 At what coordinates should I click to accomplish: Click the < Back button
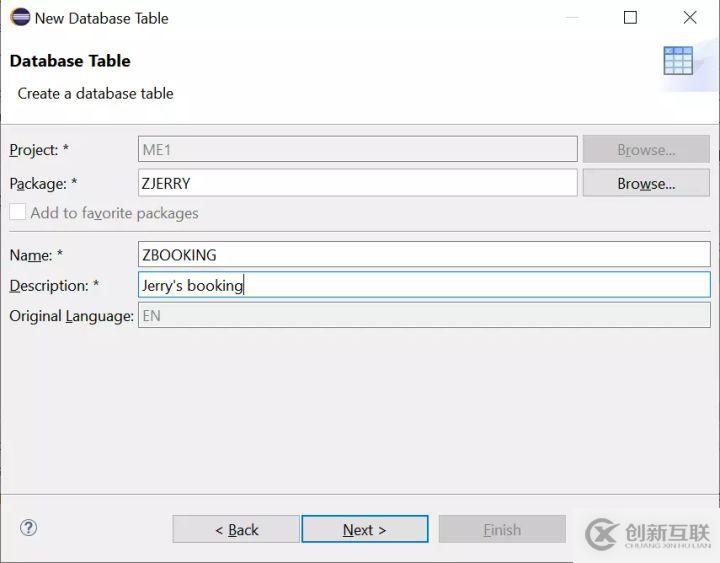point(236,529)
